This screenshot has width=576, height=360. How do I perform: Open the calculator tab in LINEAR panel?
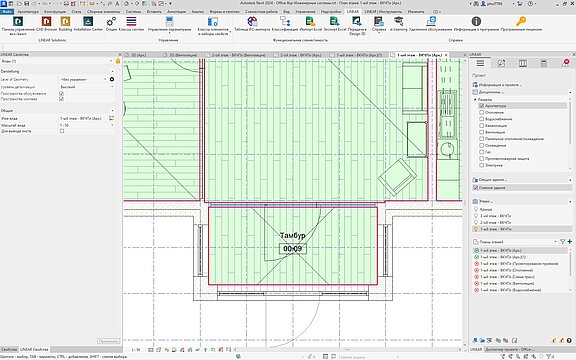pos(544,63)
